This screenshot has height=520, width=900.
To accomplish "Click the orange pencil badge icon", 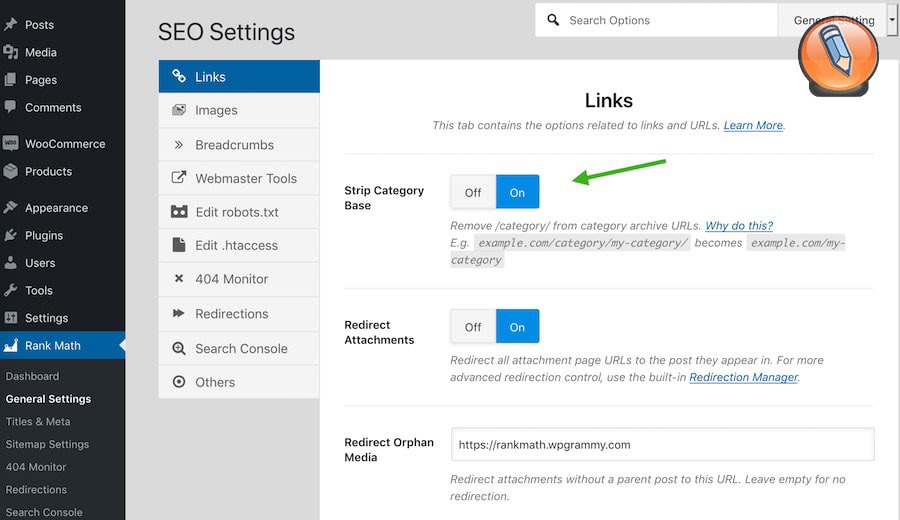I will 838,56.
